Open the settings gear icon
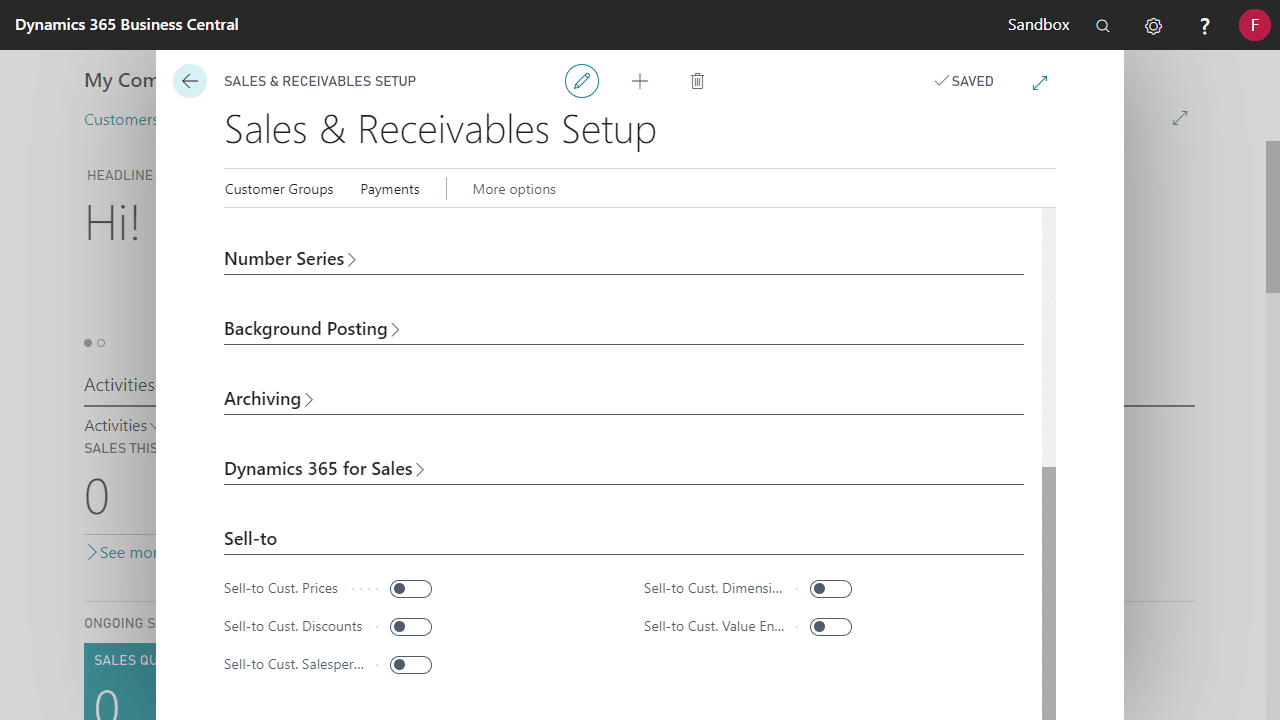The width and height of the screenshot is (1280, 720). pyautogui.click(x=1154, y=26)
